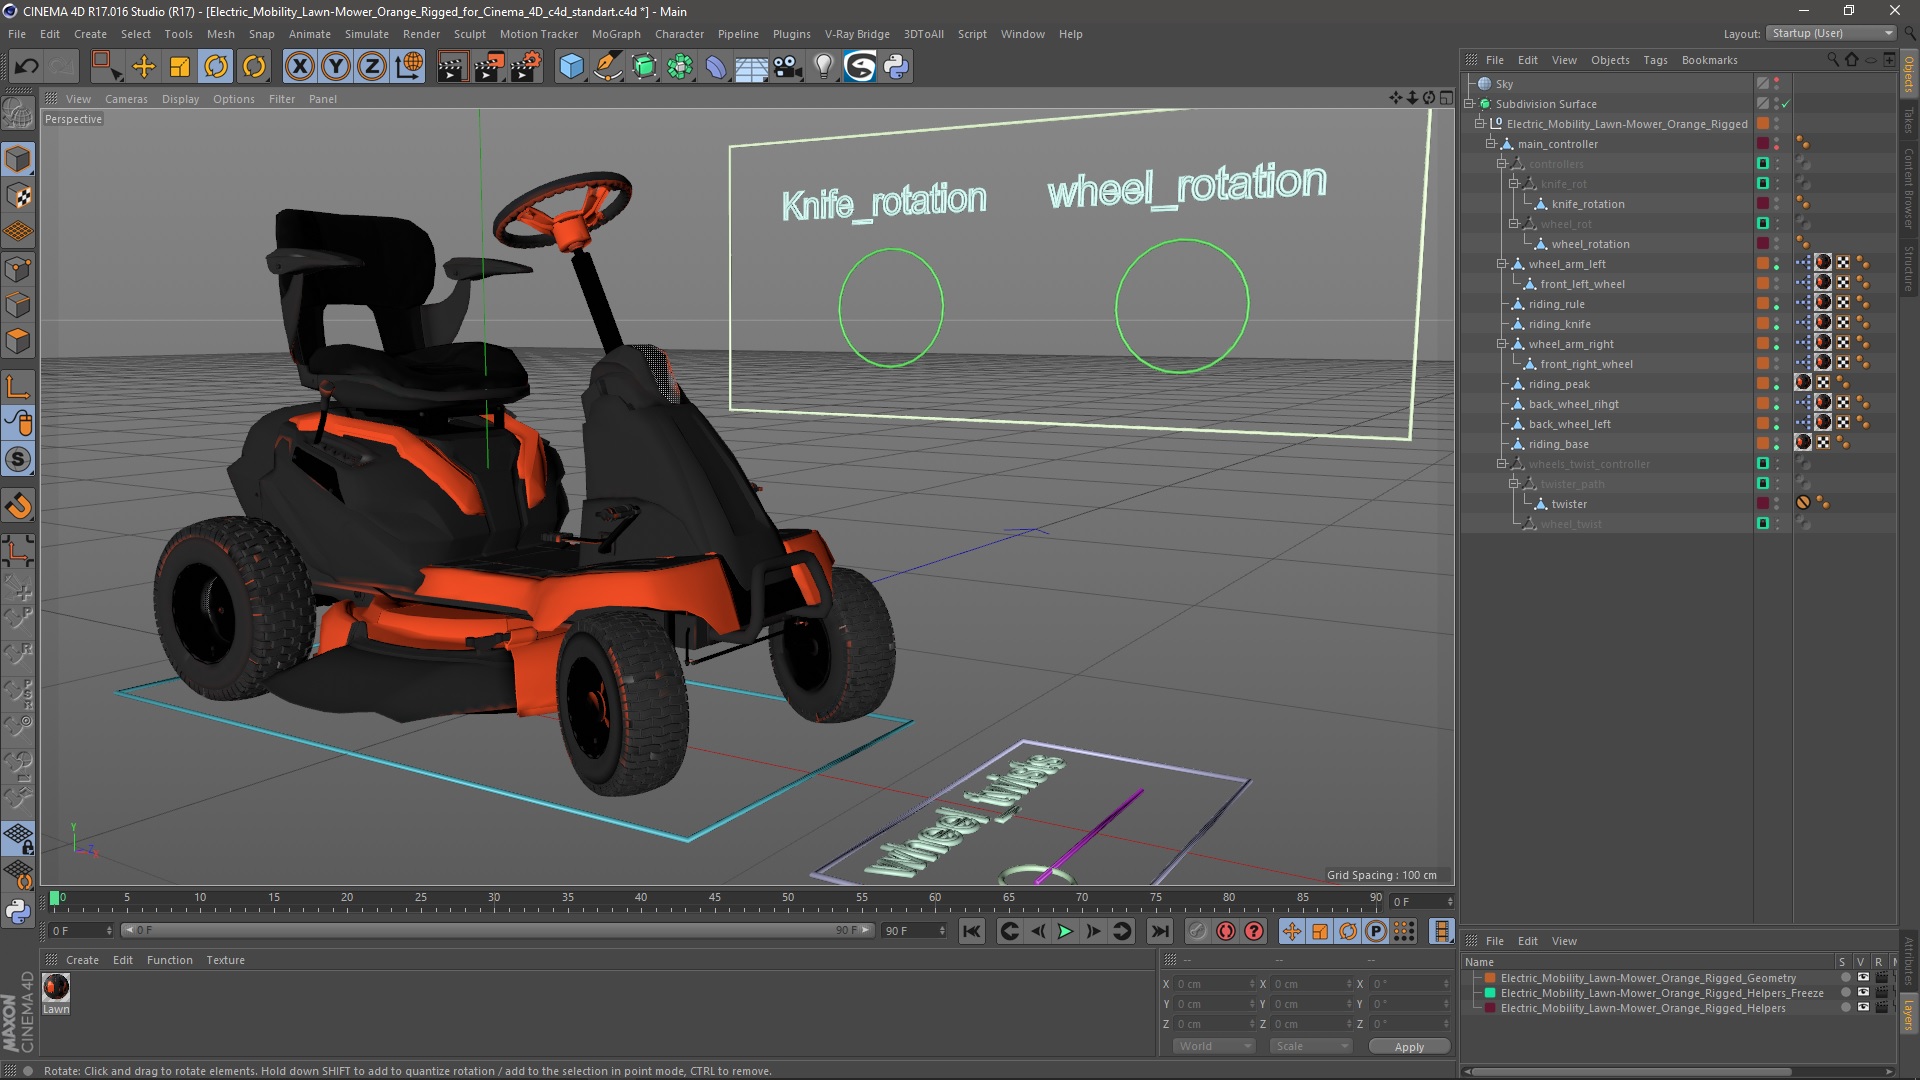Click the Python icon in toolbar
Viewport: 1920px width, 1080px height.
[x=896, y=67]
